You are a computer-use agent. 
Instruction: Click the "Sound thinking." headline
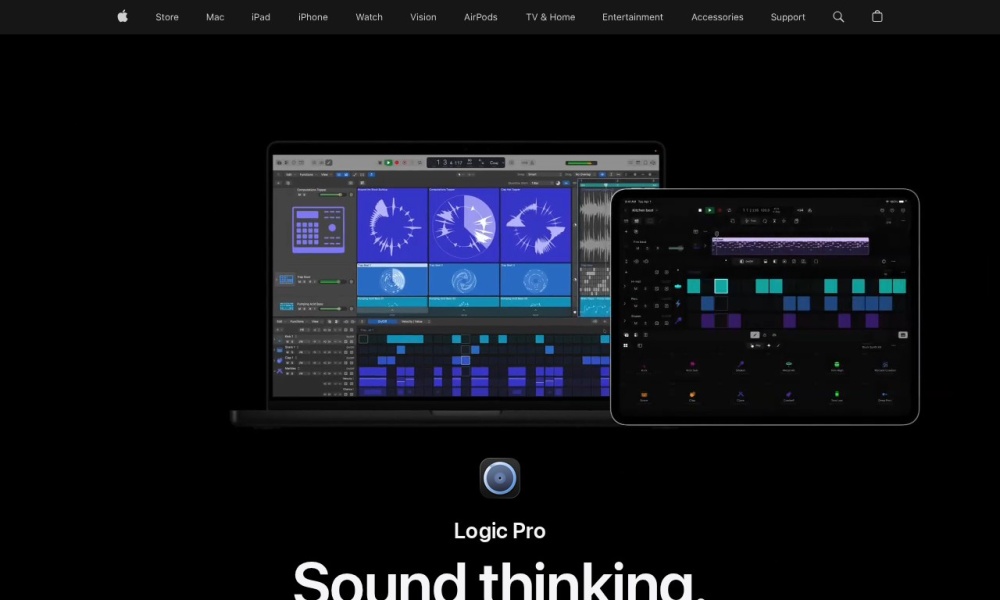pyautogui.click(x=499, y=579)
